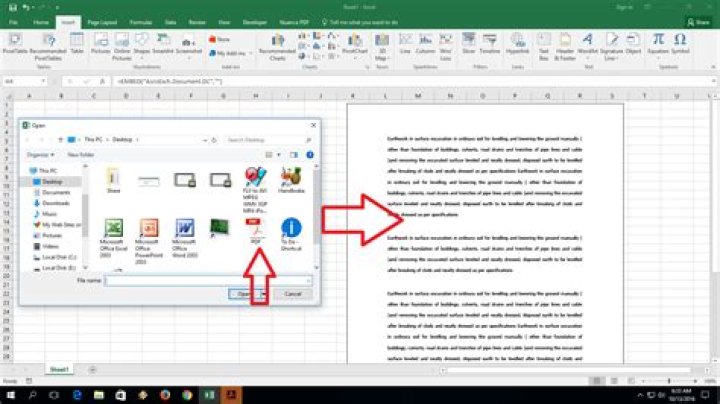This screenshot has height=404, width=720.
Task: Click the Search Desktop box
Action: click(269, 140)
